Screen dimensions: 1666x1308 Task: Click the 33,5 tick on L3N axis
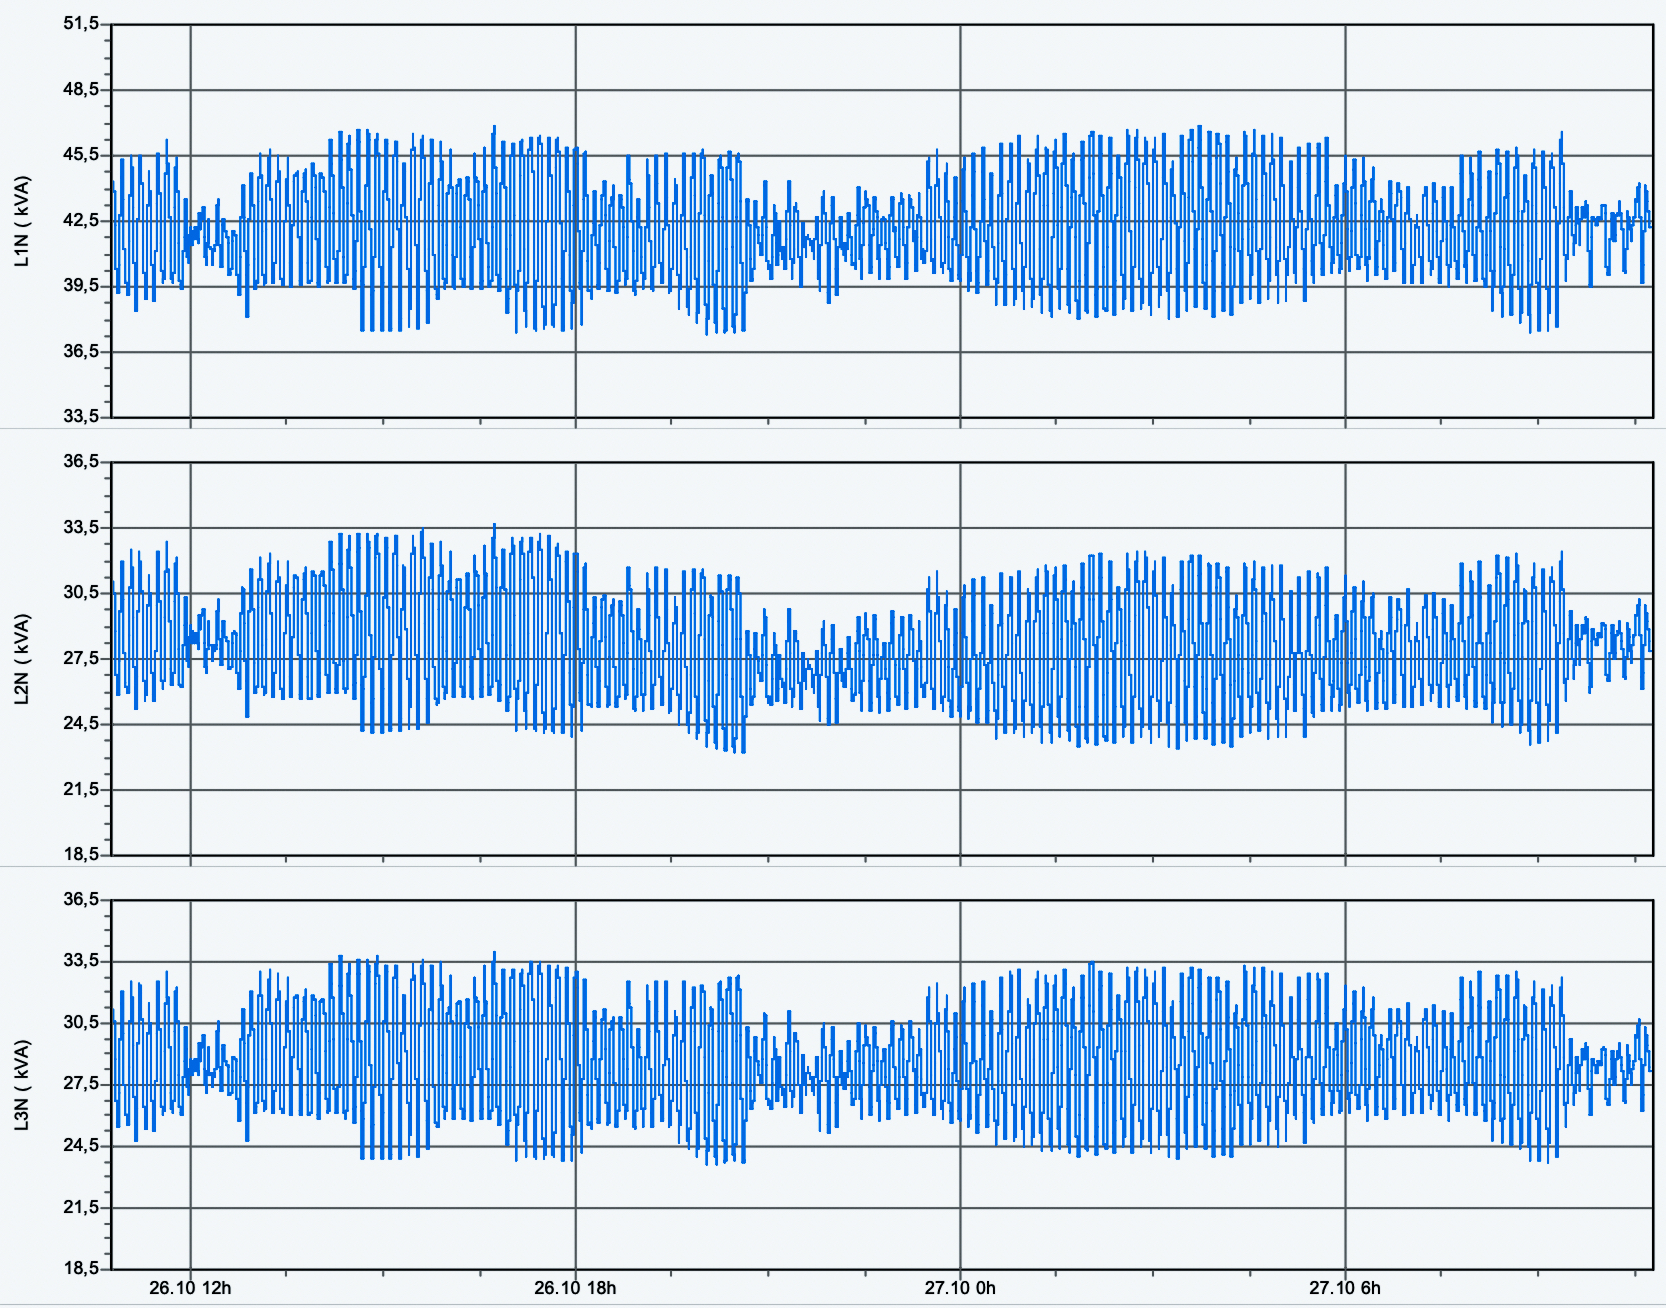pyautogui.click(x=81, y=960)
